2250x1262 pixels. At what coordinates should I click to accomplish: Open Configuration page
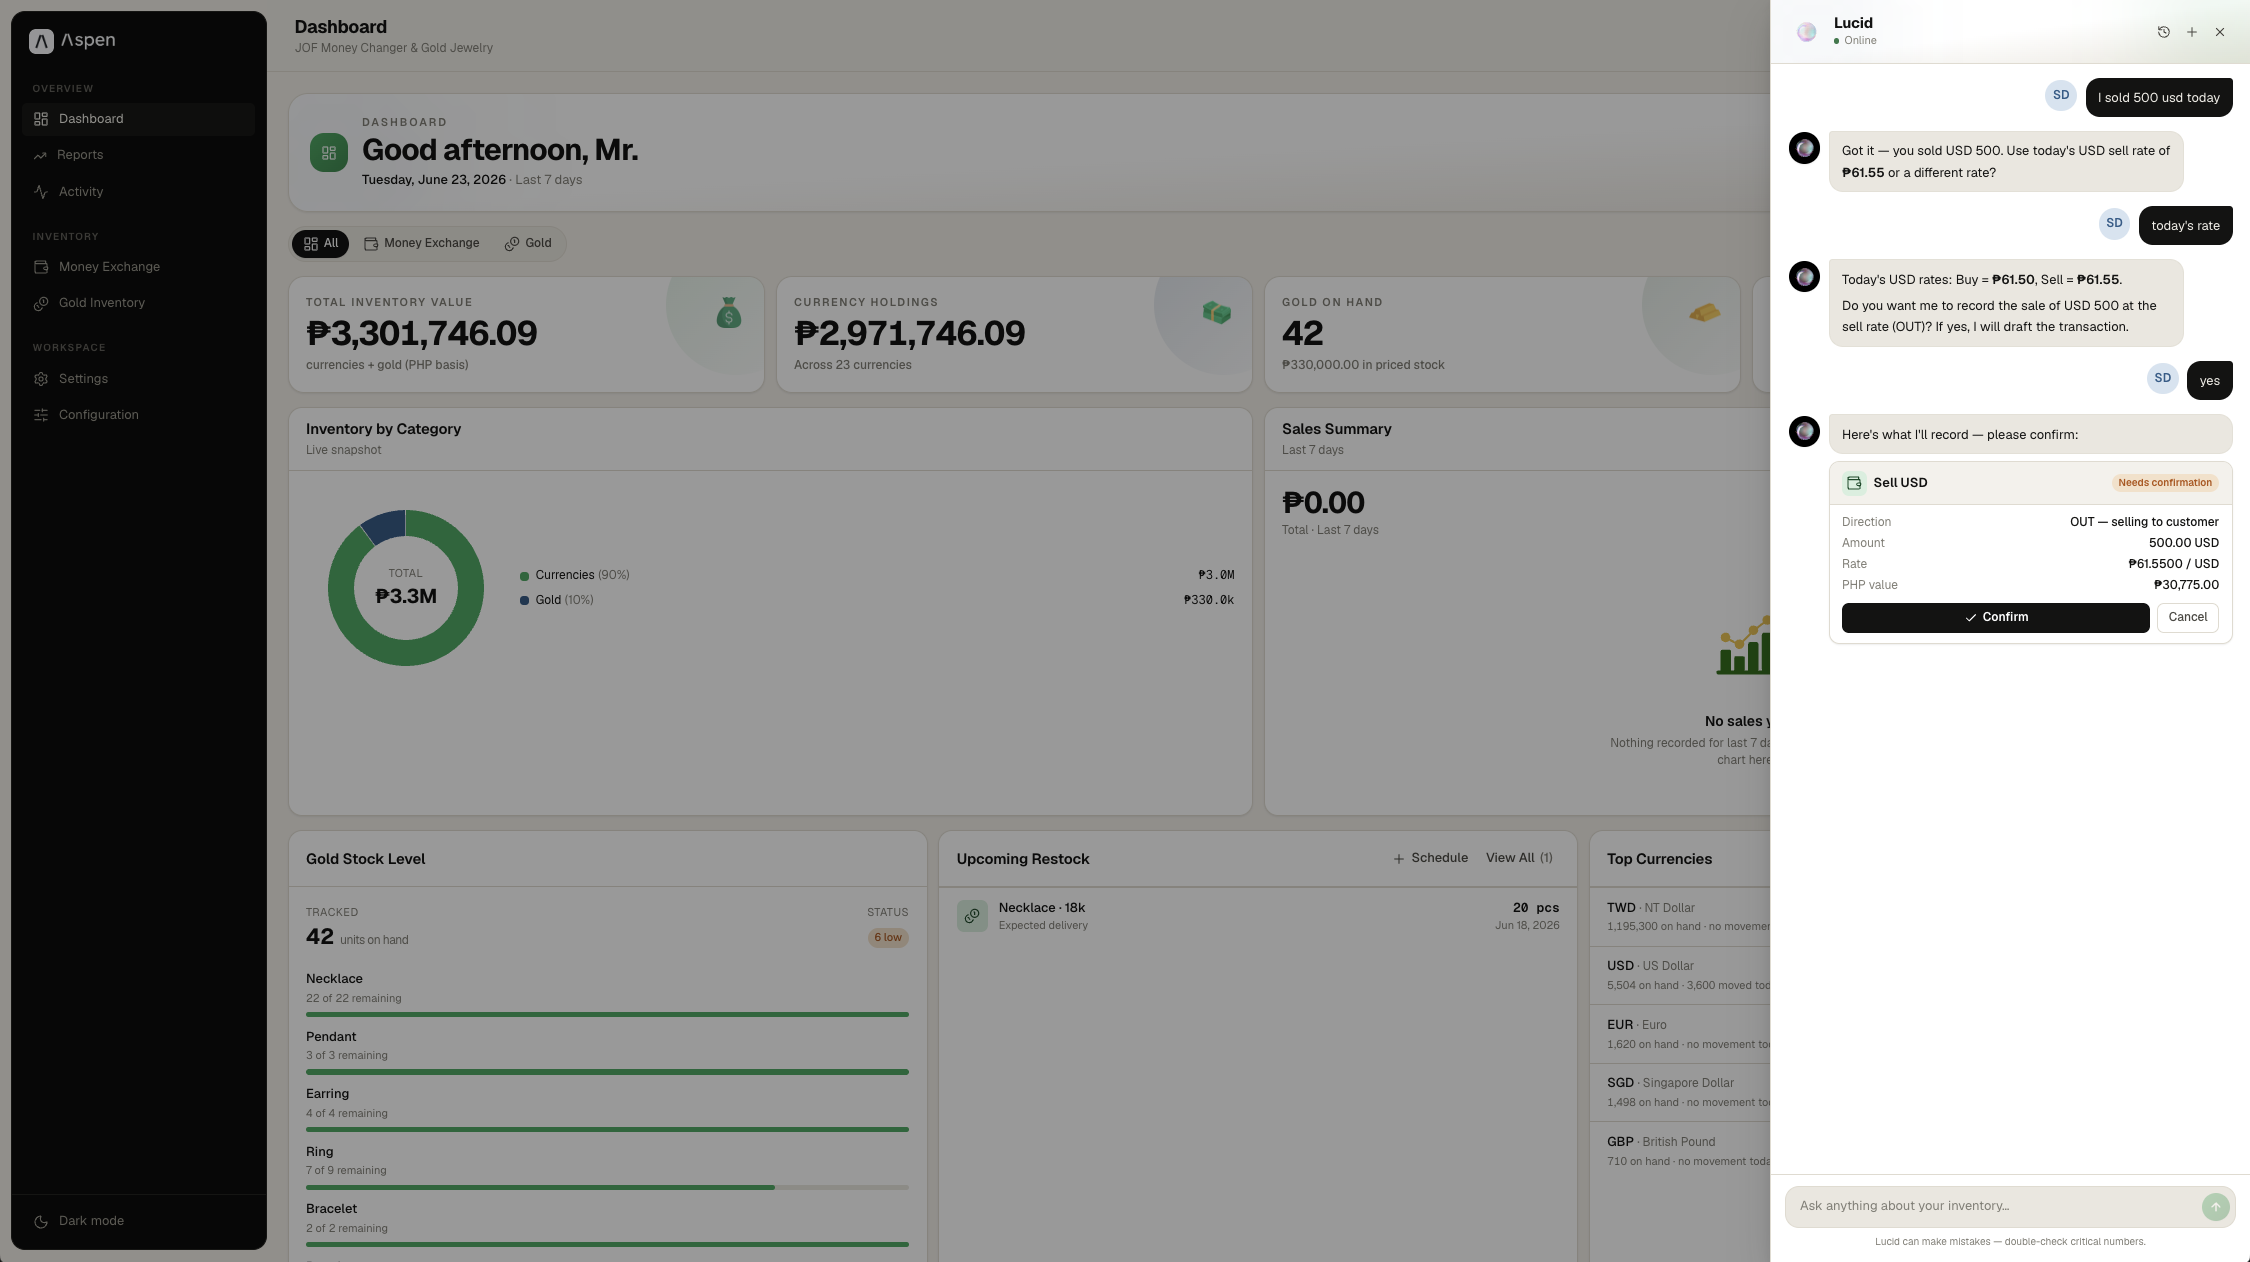tap(139, 415)
